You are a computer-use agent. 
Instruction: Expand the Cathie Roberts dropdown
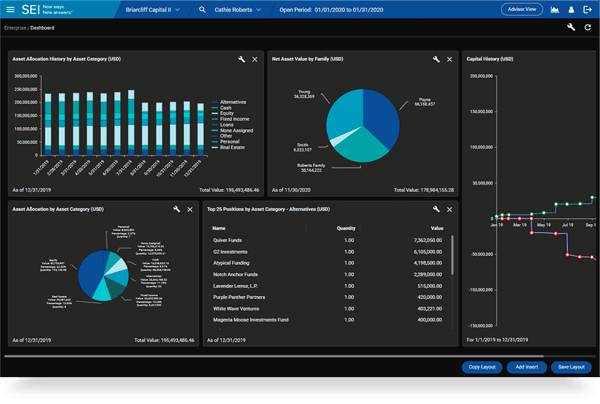pyautogui.click(x=237, y=10)
